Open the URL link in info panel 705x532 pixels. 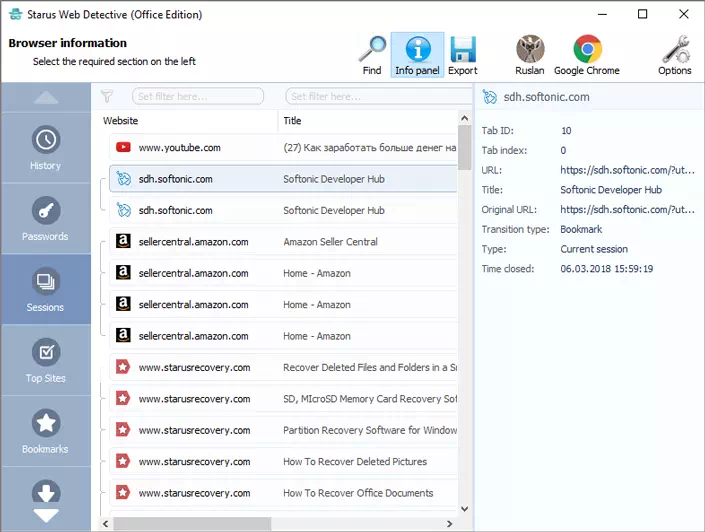tap(627, 170)
